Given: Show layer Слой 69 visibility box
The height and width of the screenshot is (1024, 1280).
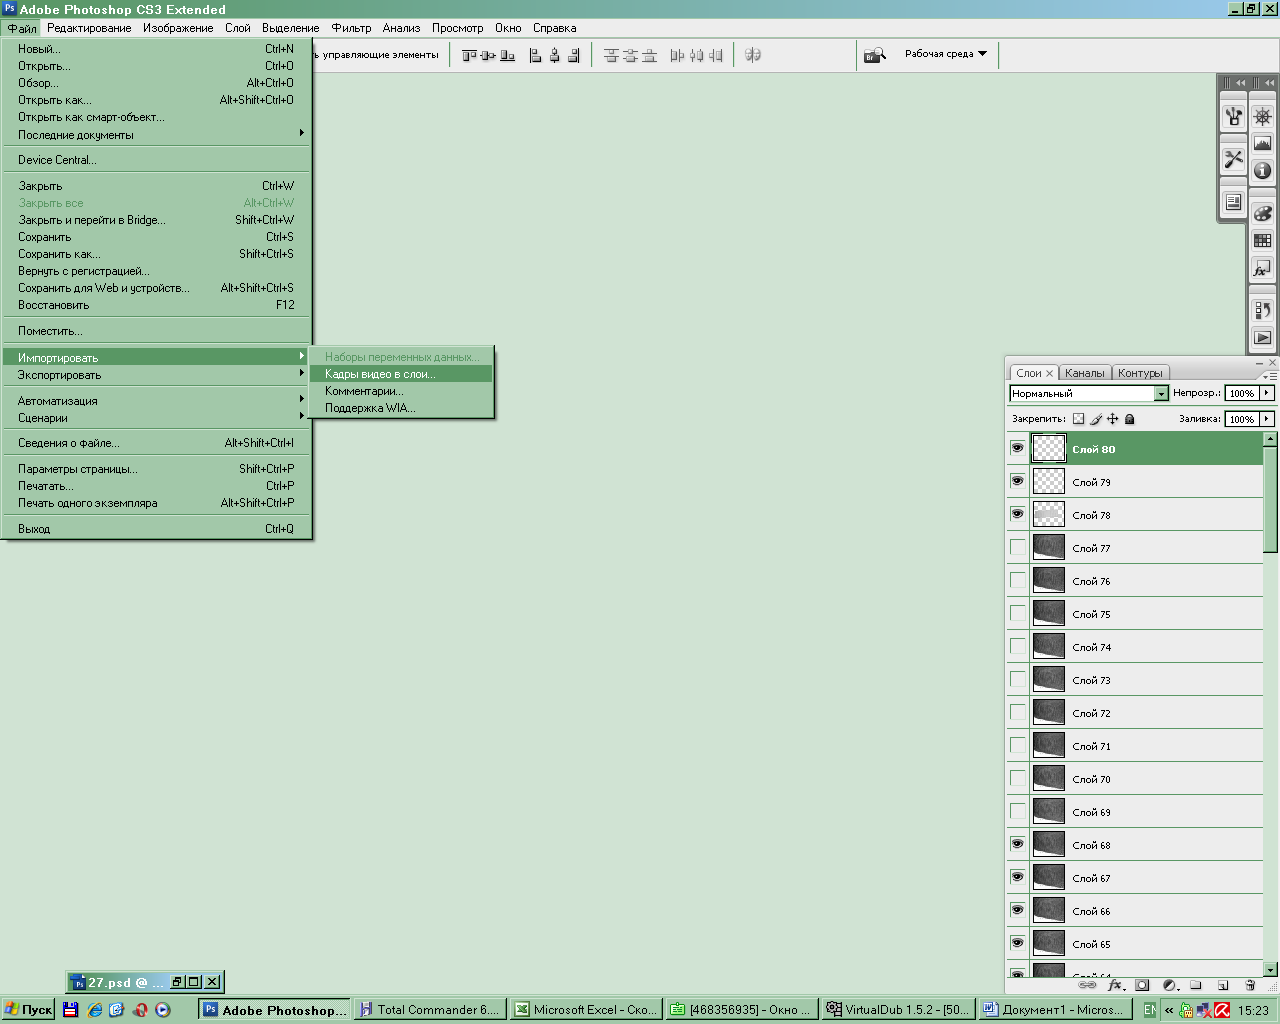Looking at the screenshot, I should click(1018, 811).
